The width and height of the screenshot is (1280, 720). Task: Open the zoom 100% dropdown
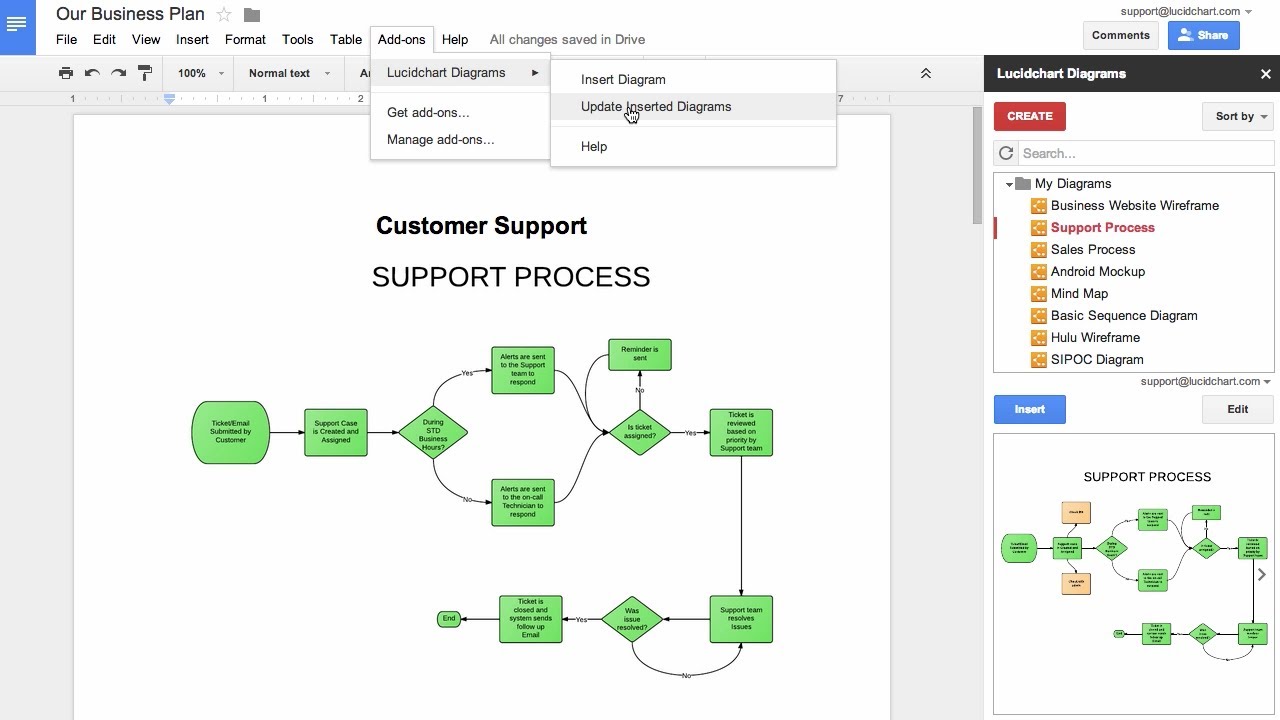[x=200, y=73]
